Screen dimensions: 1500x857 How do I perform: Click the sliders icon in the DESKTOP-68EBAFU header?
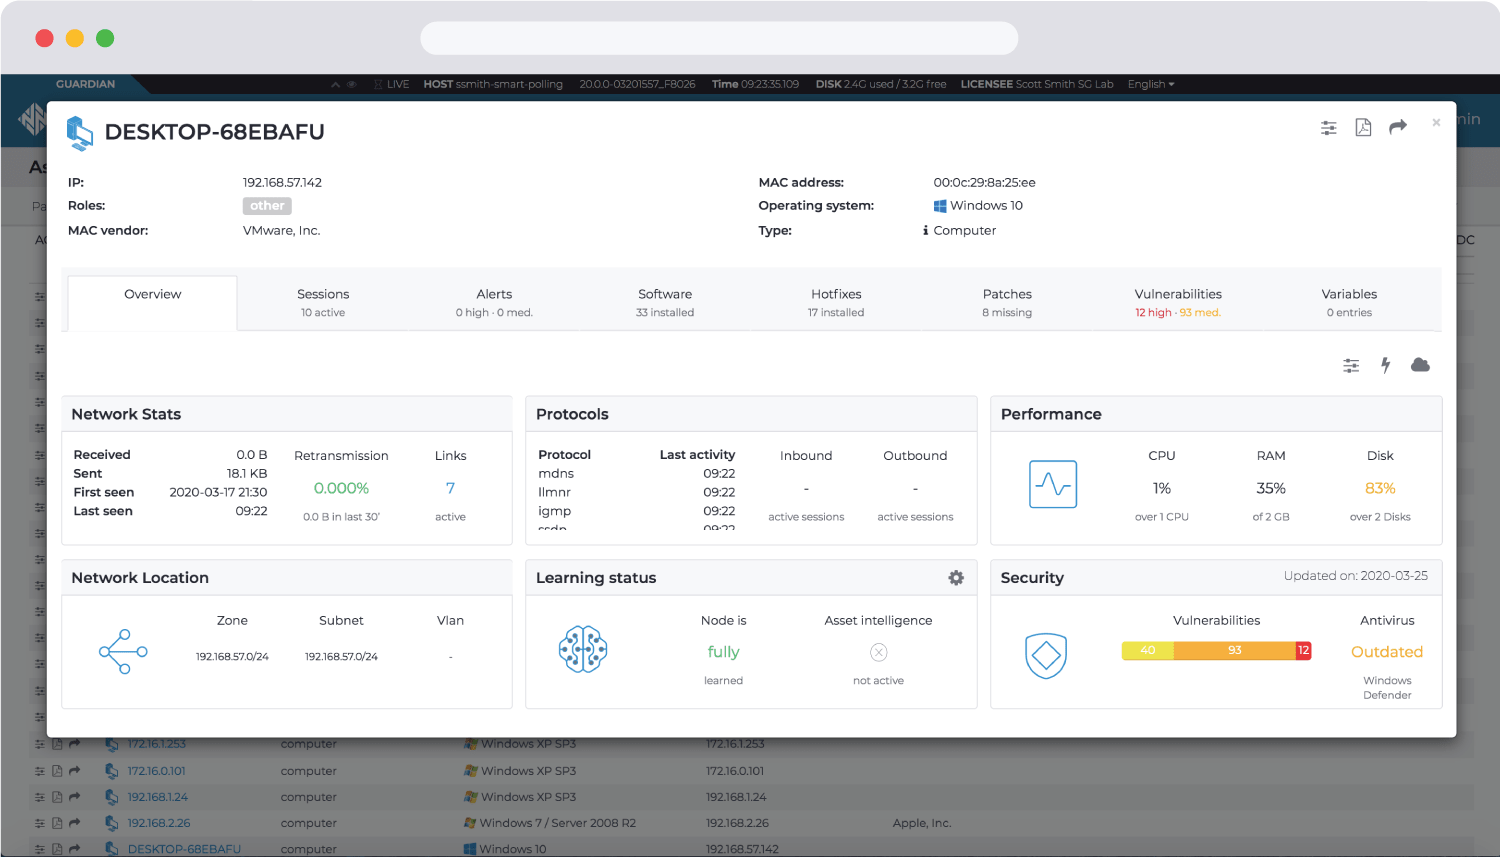click(x=1328, y=127)
